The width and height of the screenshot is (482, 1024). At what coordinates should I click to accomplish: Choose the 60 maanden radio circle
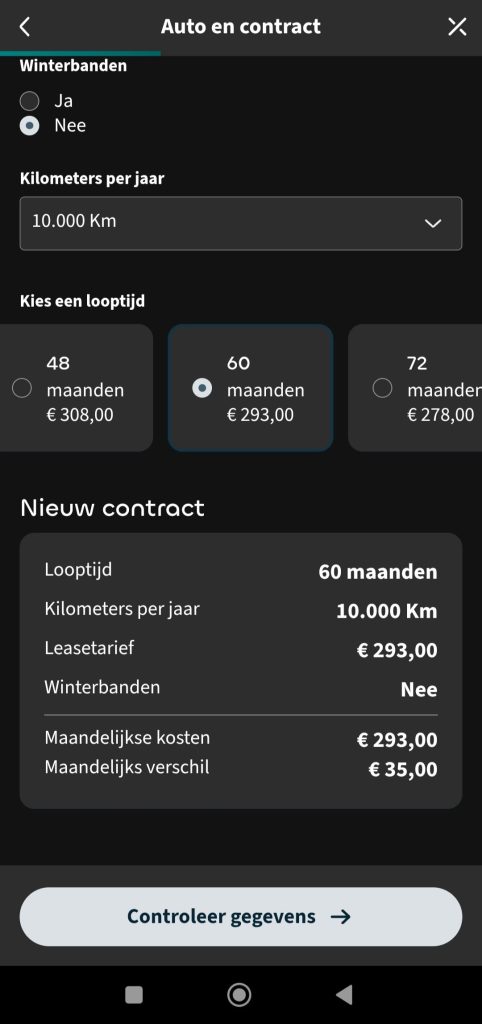[x=202, y=389]
